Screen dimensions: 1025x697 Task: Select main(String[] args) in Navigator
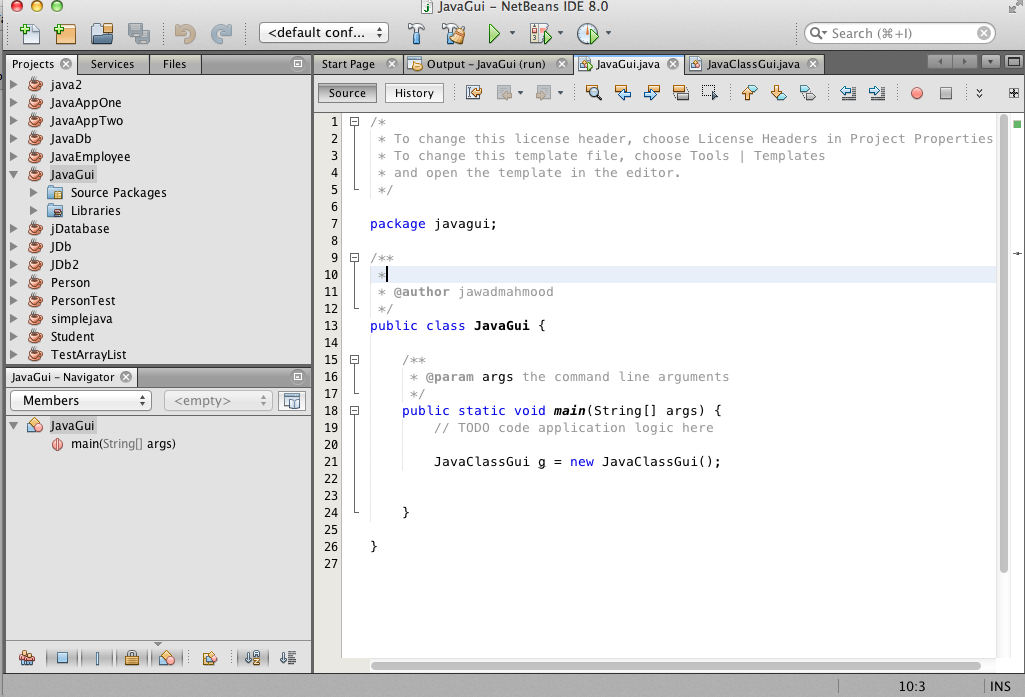(x=123, y=444)
